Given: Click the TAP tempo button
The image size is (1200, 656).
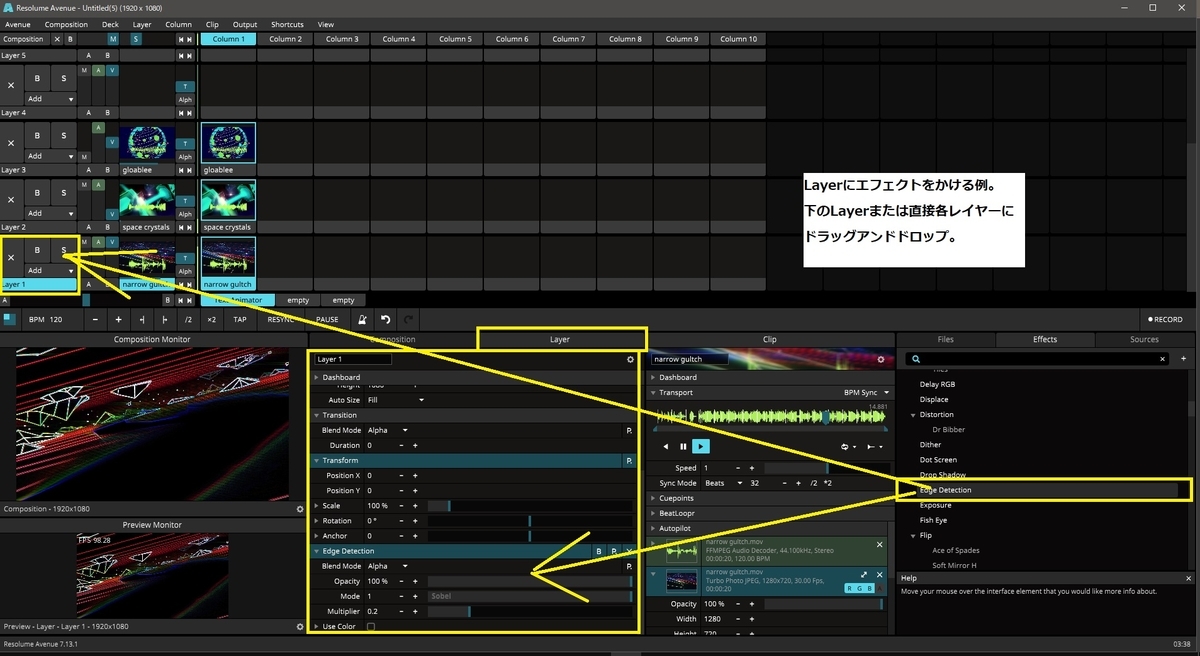Looking at the screenshot, I should pyautogui.click(x=240, y=320).
